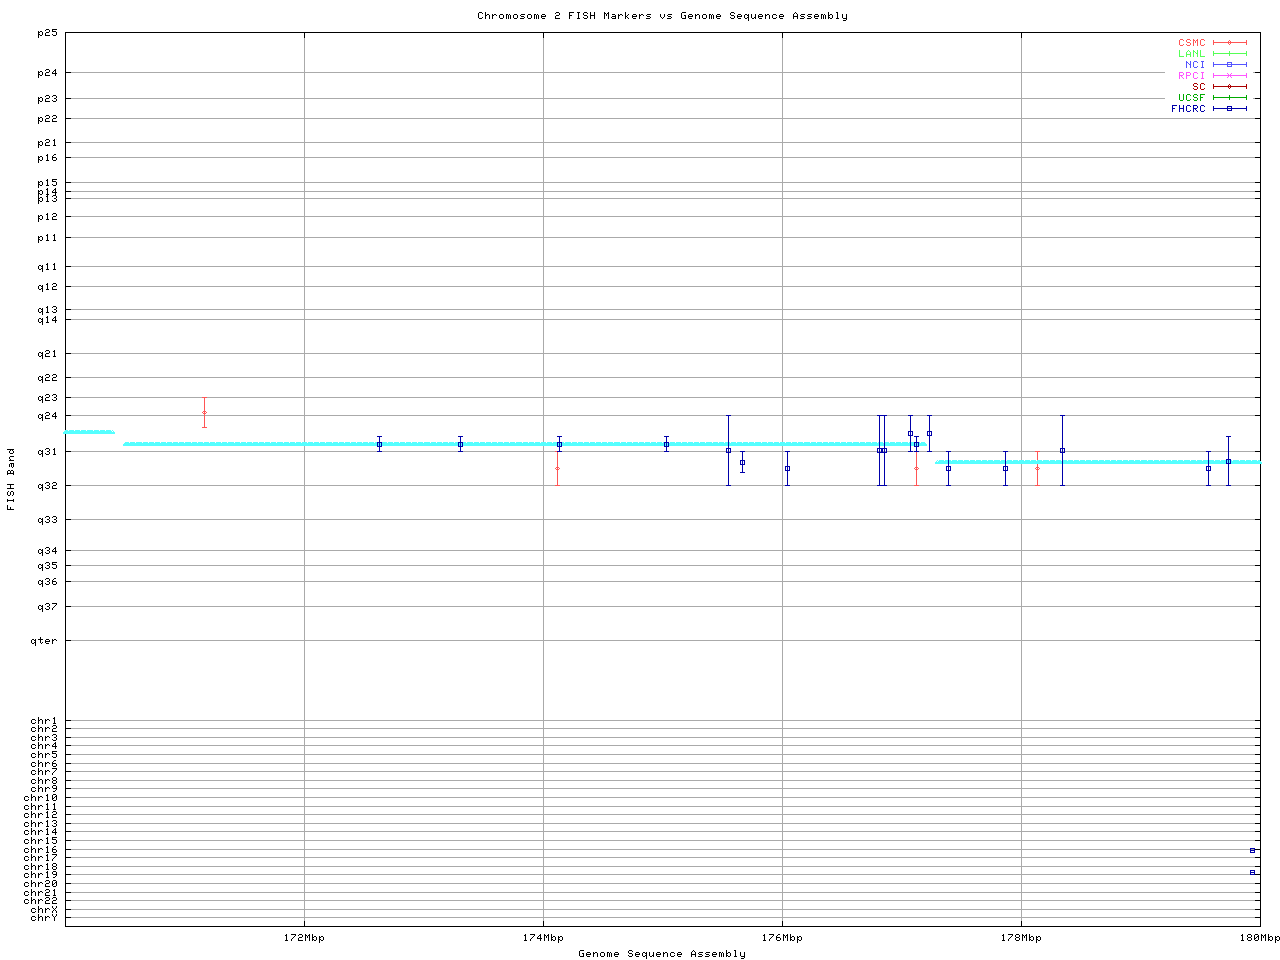This screenshot has height=960, width=1280.
Task: Select the q31 band label on y-axis
Action: [x=48, y=452]
